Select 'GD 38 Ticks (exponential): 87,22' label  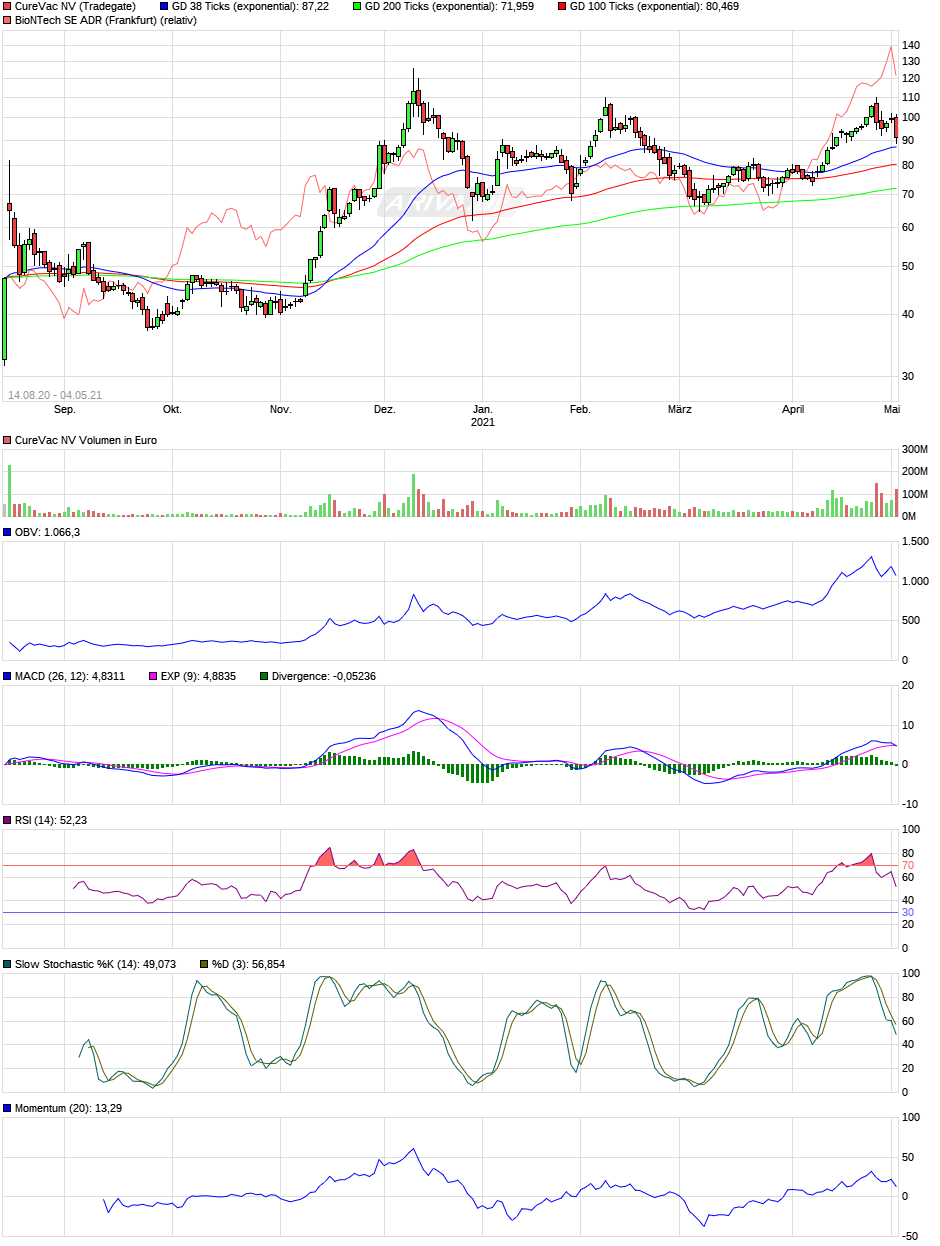pyautogui.click(x=252, y=6)
